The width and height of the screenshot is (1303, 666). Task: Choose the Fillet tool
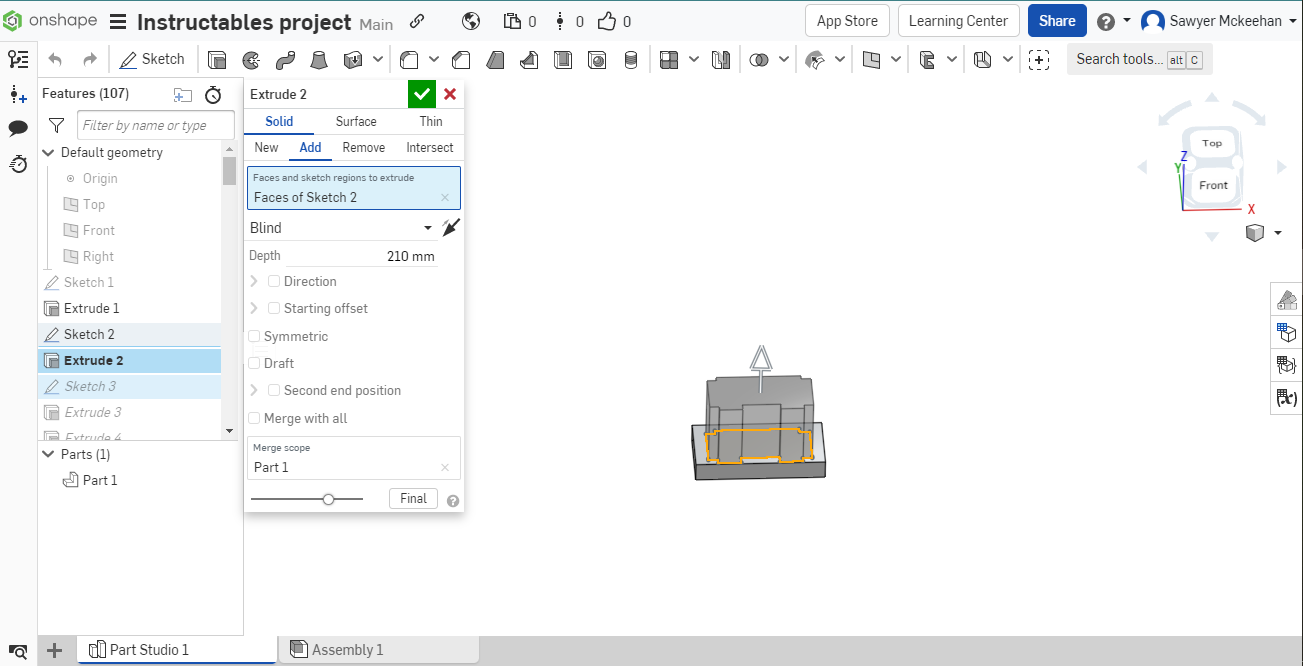(409, 60)
